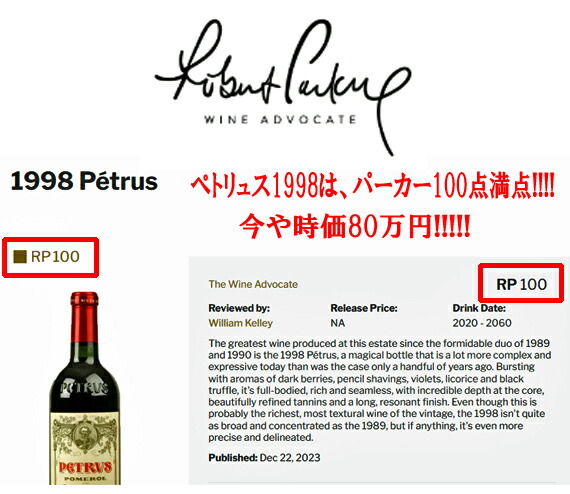Click the 2020 - 2060 drink date value
This screenshot has height=494, width=570.
tap(482, 323)
